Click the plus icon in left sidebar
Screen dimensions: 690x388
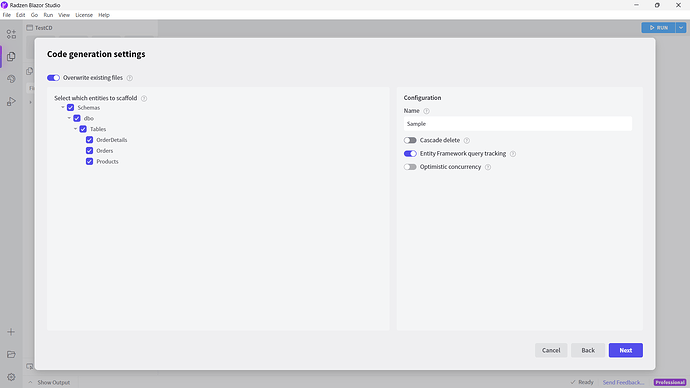(x=11, y=332)
